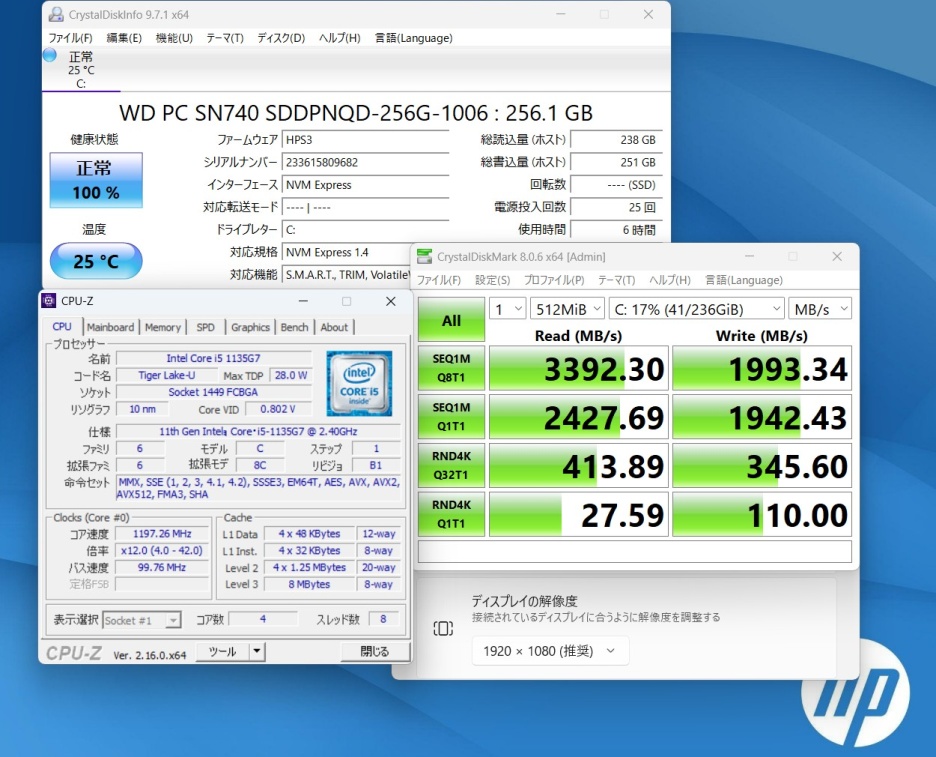This screenshot has height=757, width=936.
Task: Run the SEQ1M Q1T1 test
Action: (451, 417)
